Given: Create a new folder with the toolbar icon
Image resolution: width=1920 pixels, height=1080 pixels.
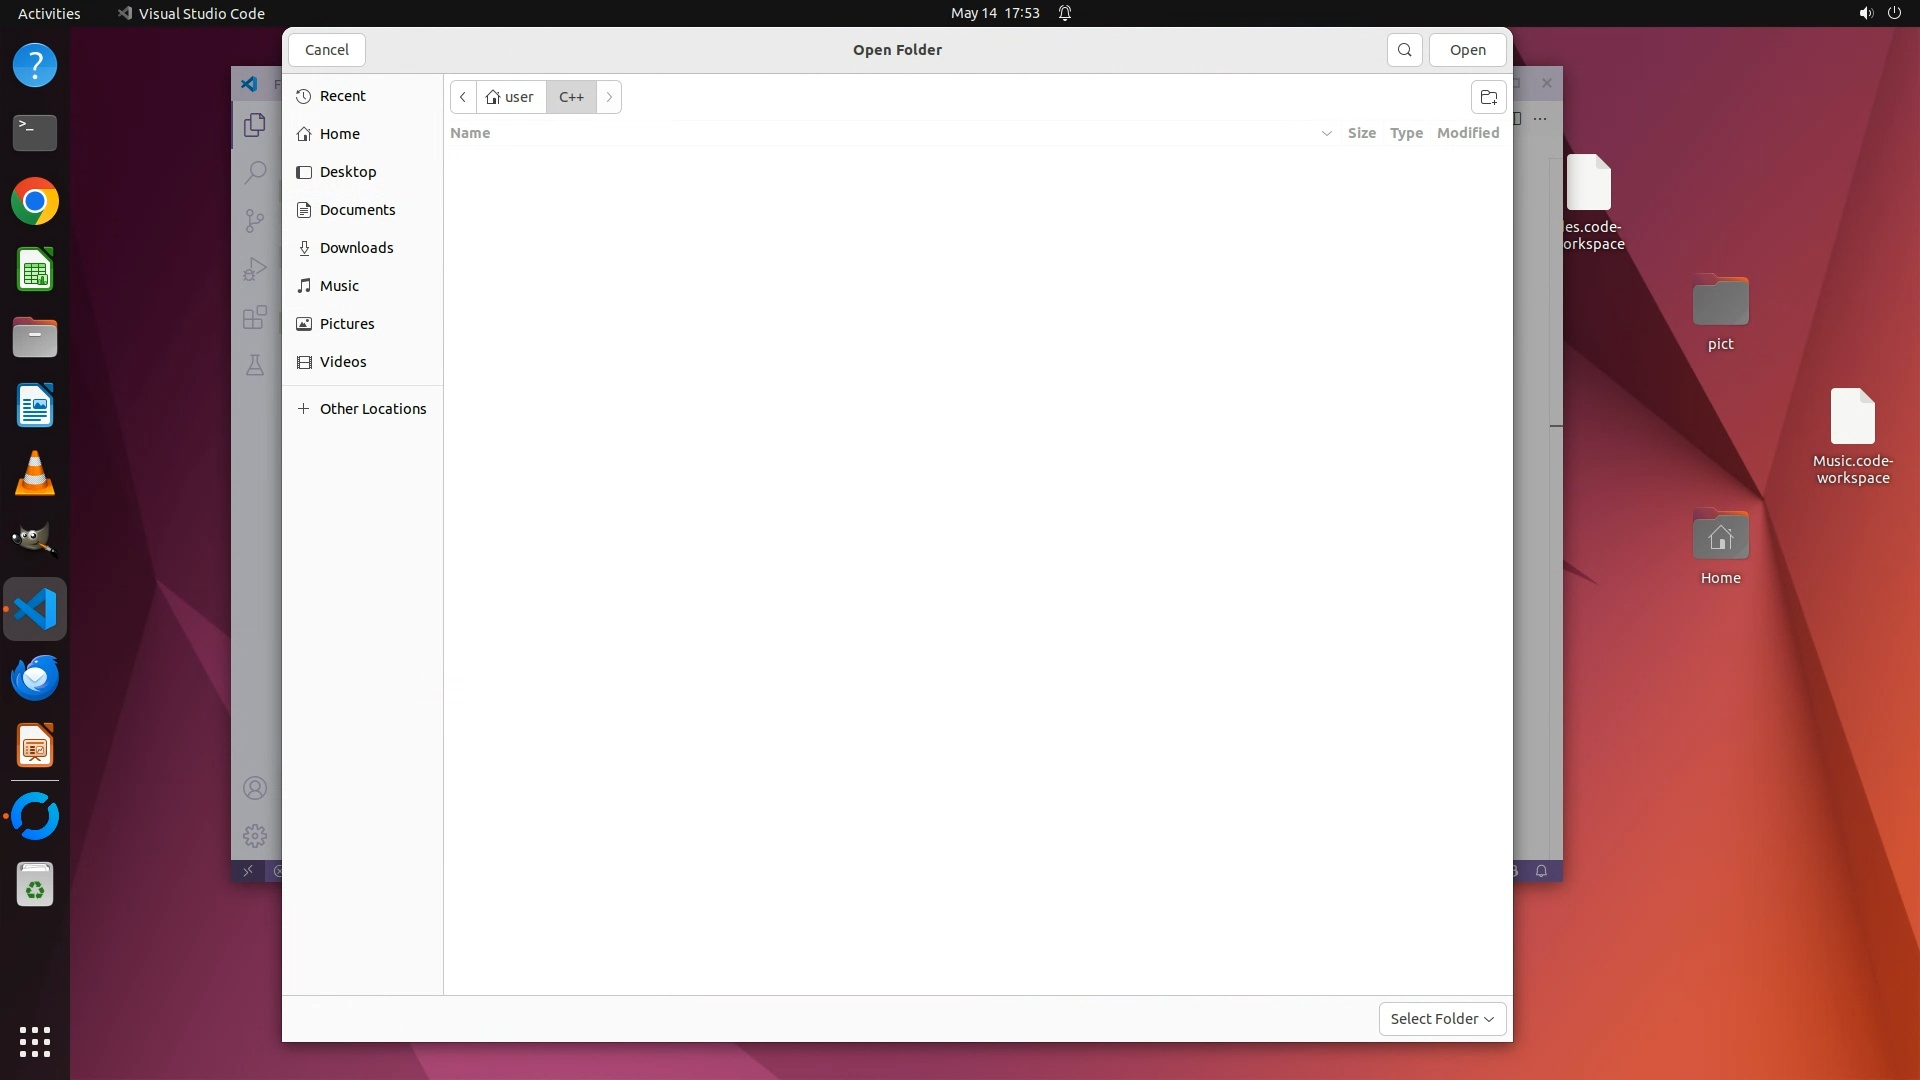Looking at the screenshot, I should (1488, 97).
